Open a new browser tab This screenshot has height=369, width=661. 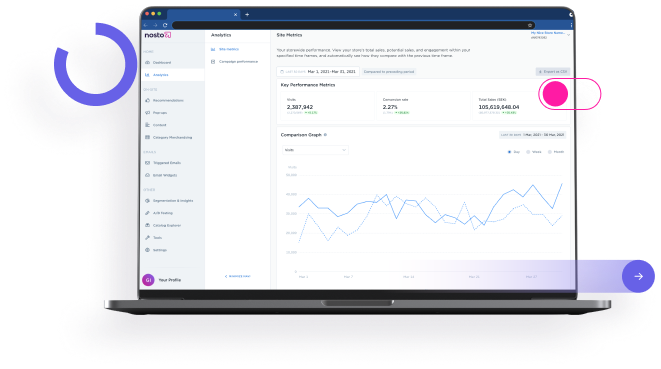(247, 14)
